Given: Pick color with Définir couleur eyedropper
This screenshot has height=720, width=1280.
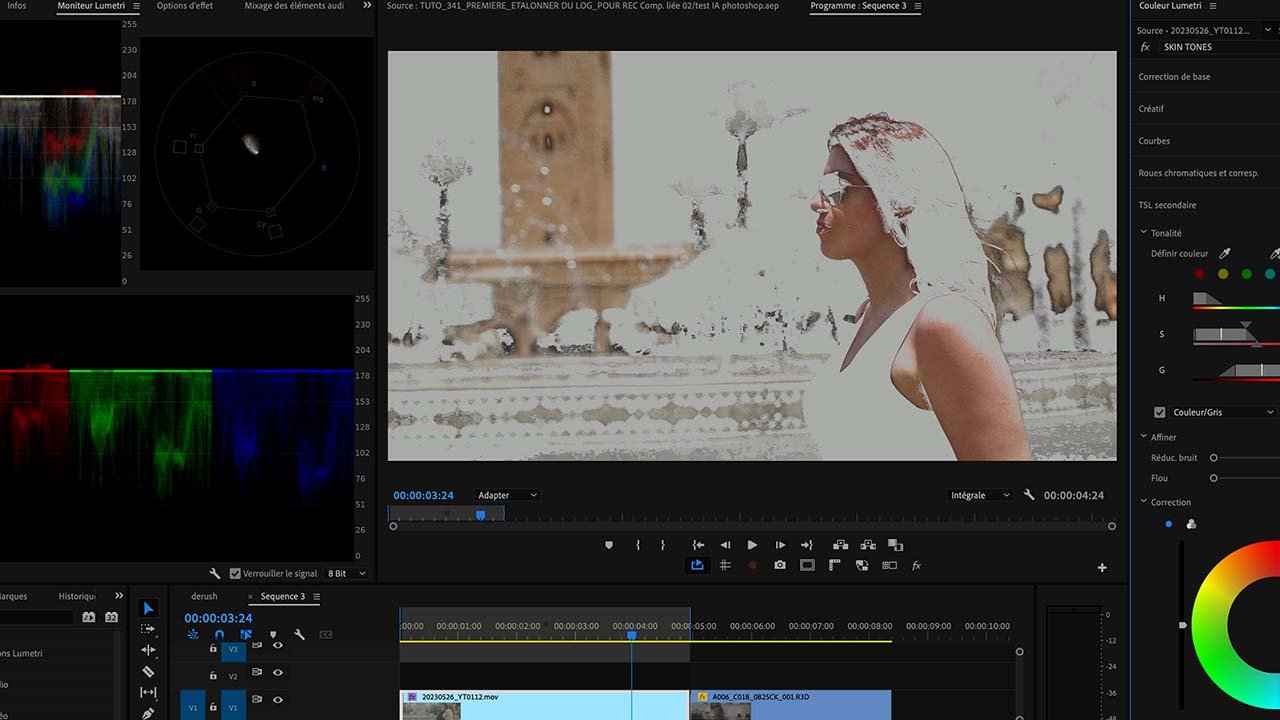Looking at the screenshot, I should pyautogui.click(x=1225, y=254).
